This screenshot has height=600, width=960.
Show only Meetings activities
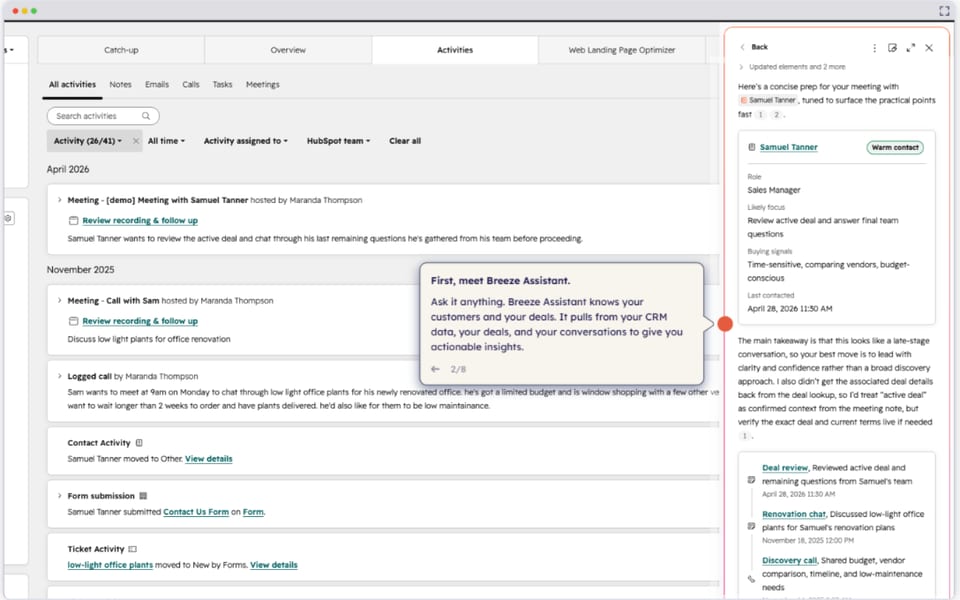(x=263, y=84)
